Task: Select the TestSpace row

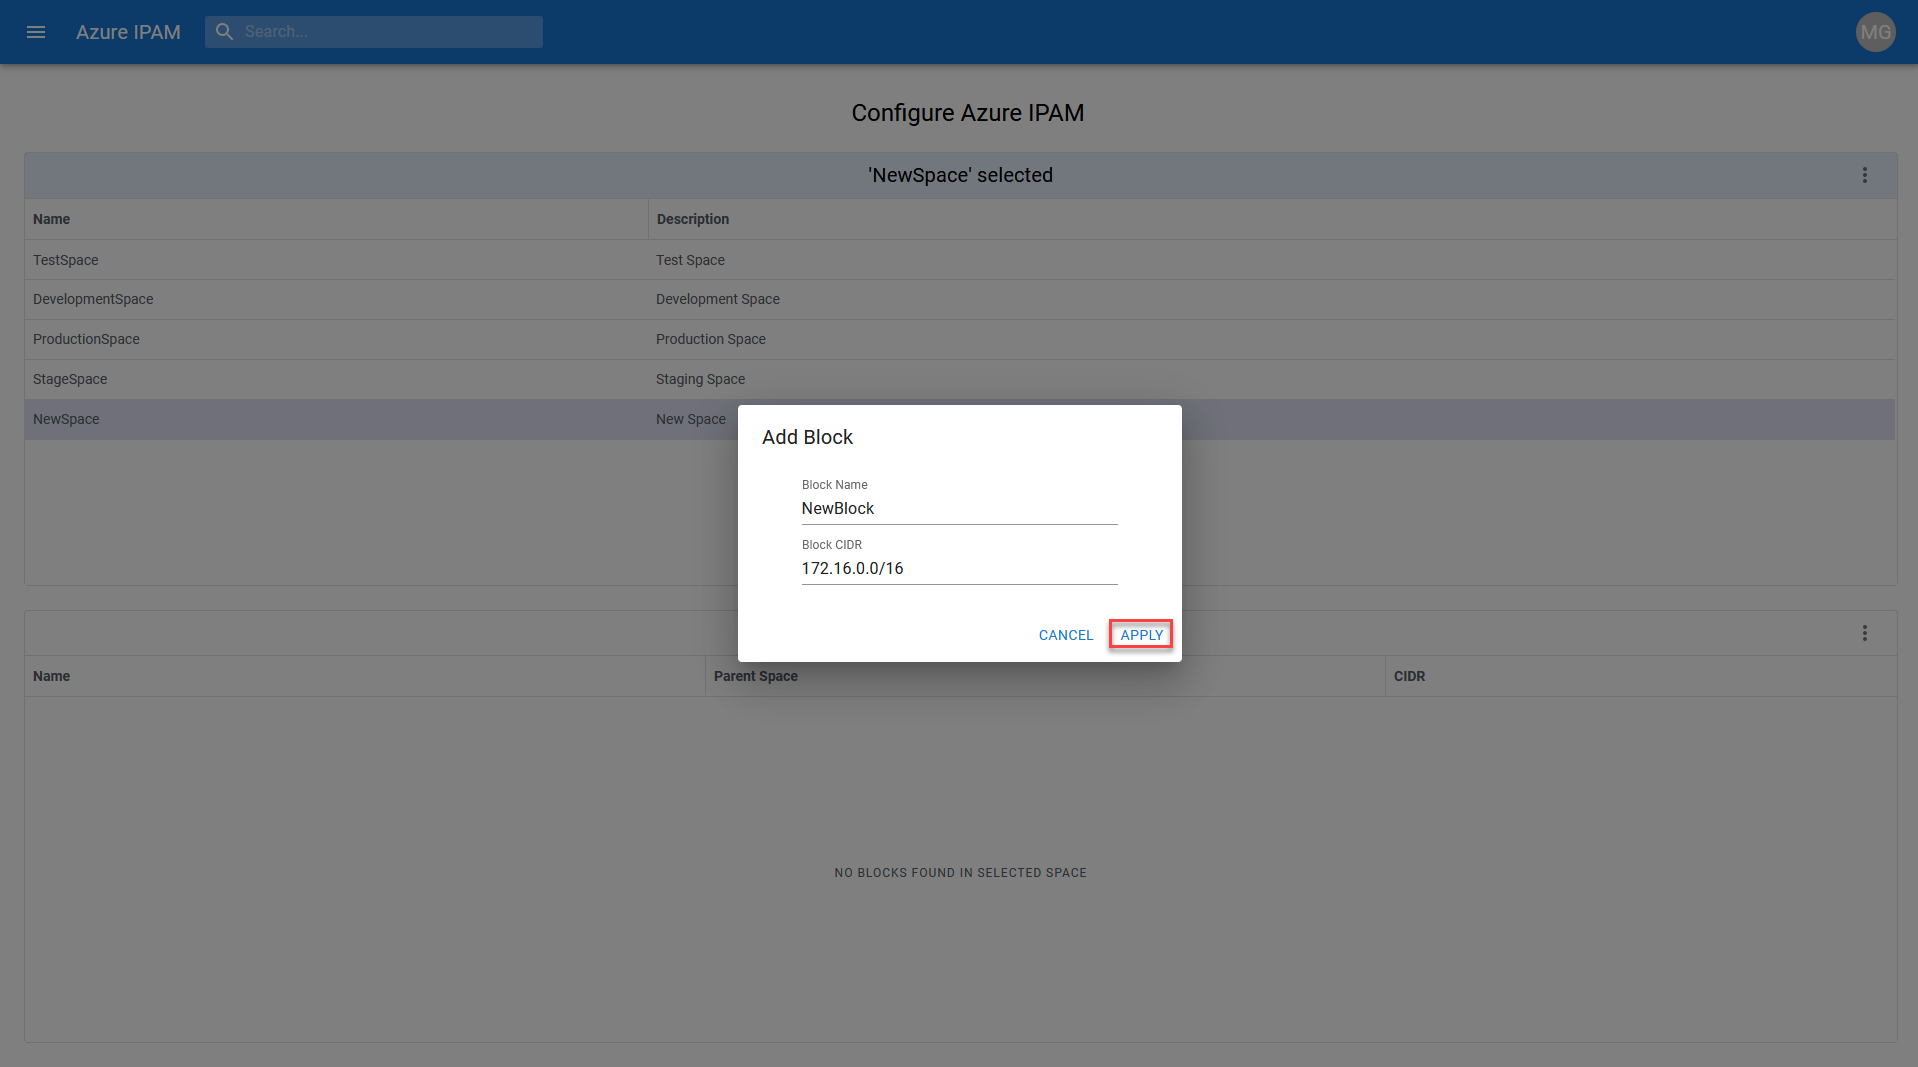Action: [960, 260]
